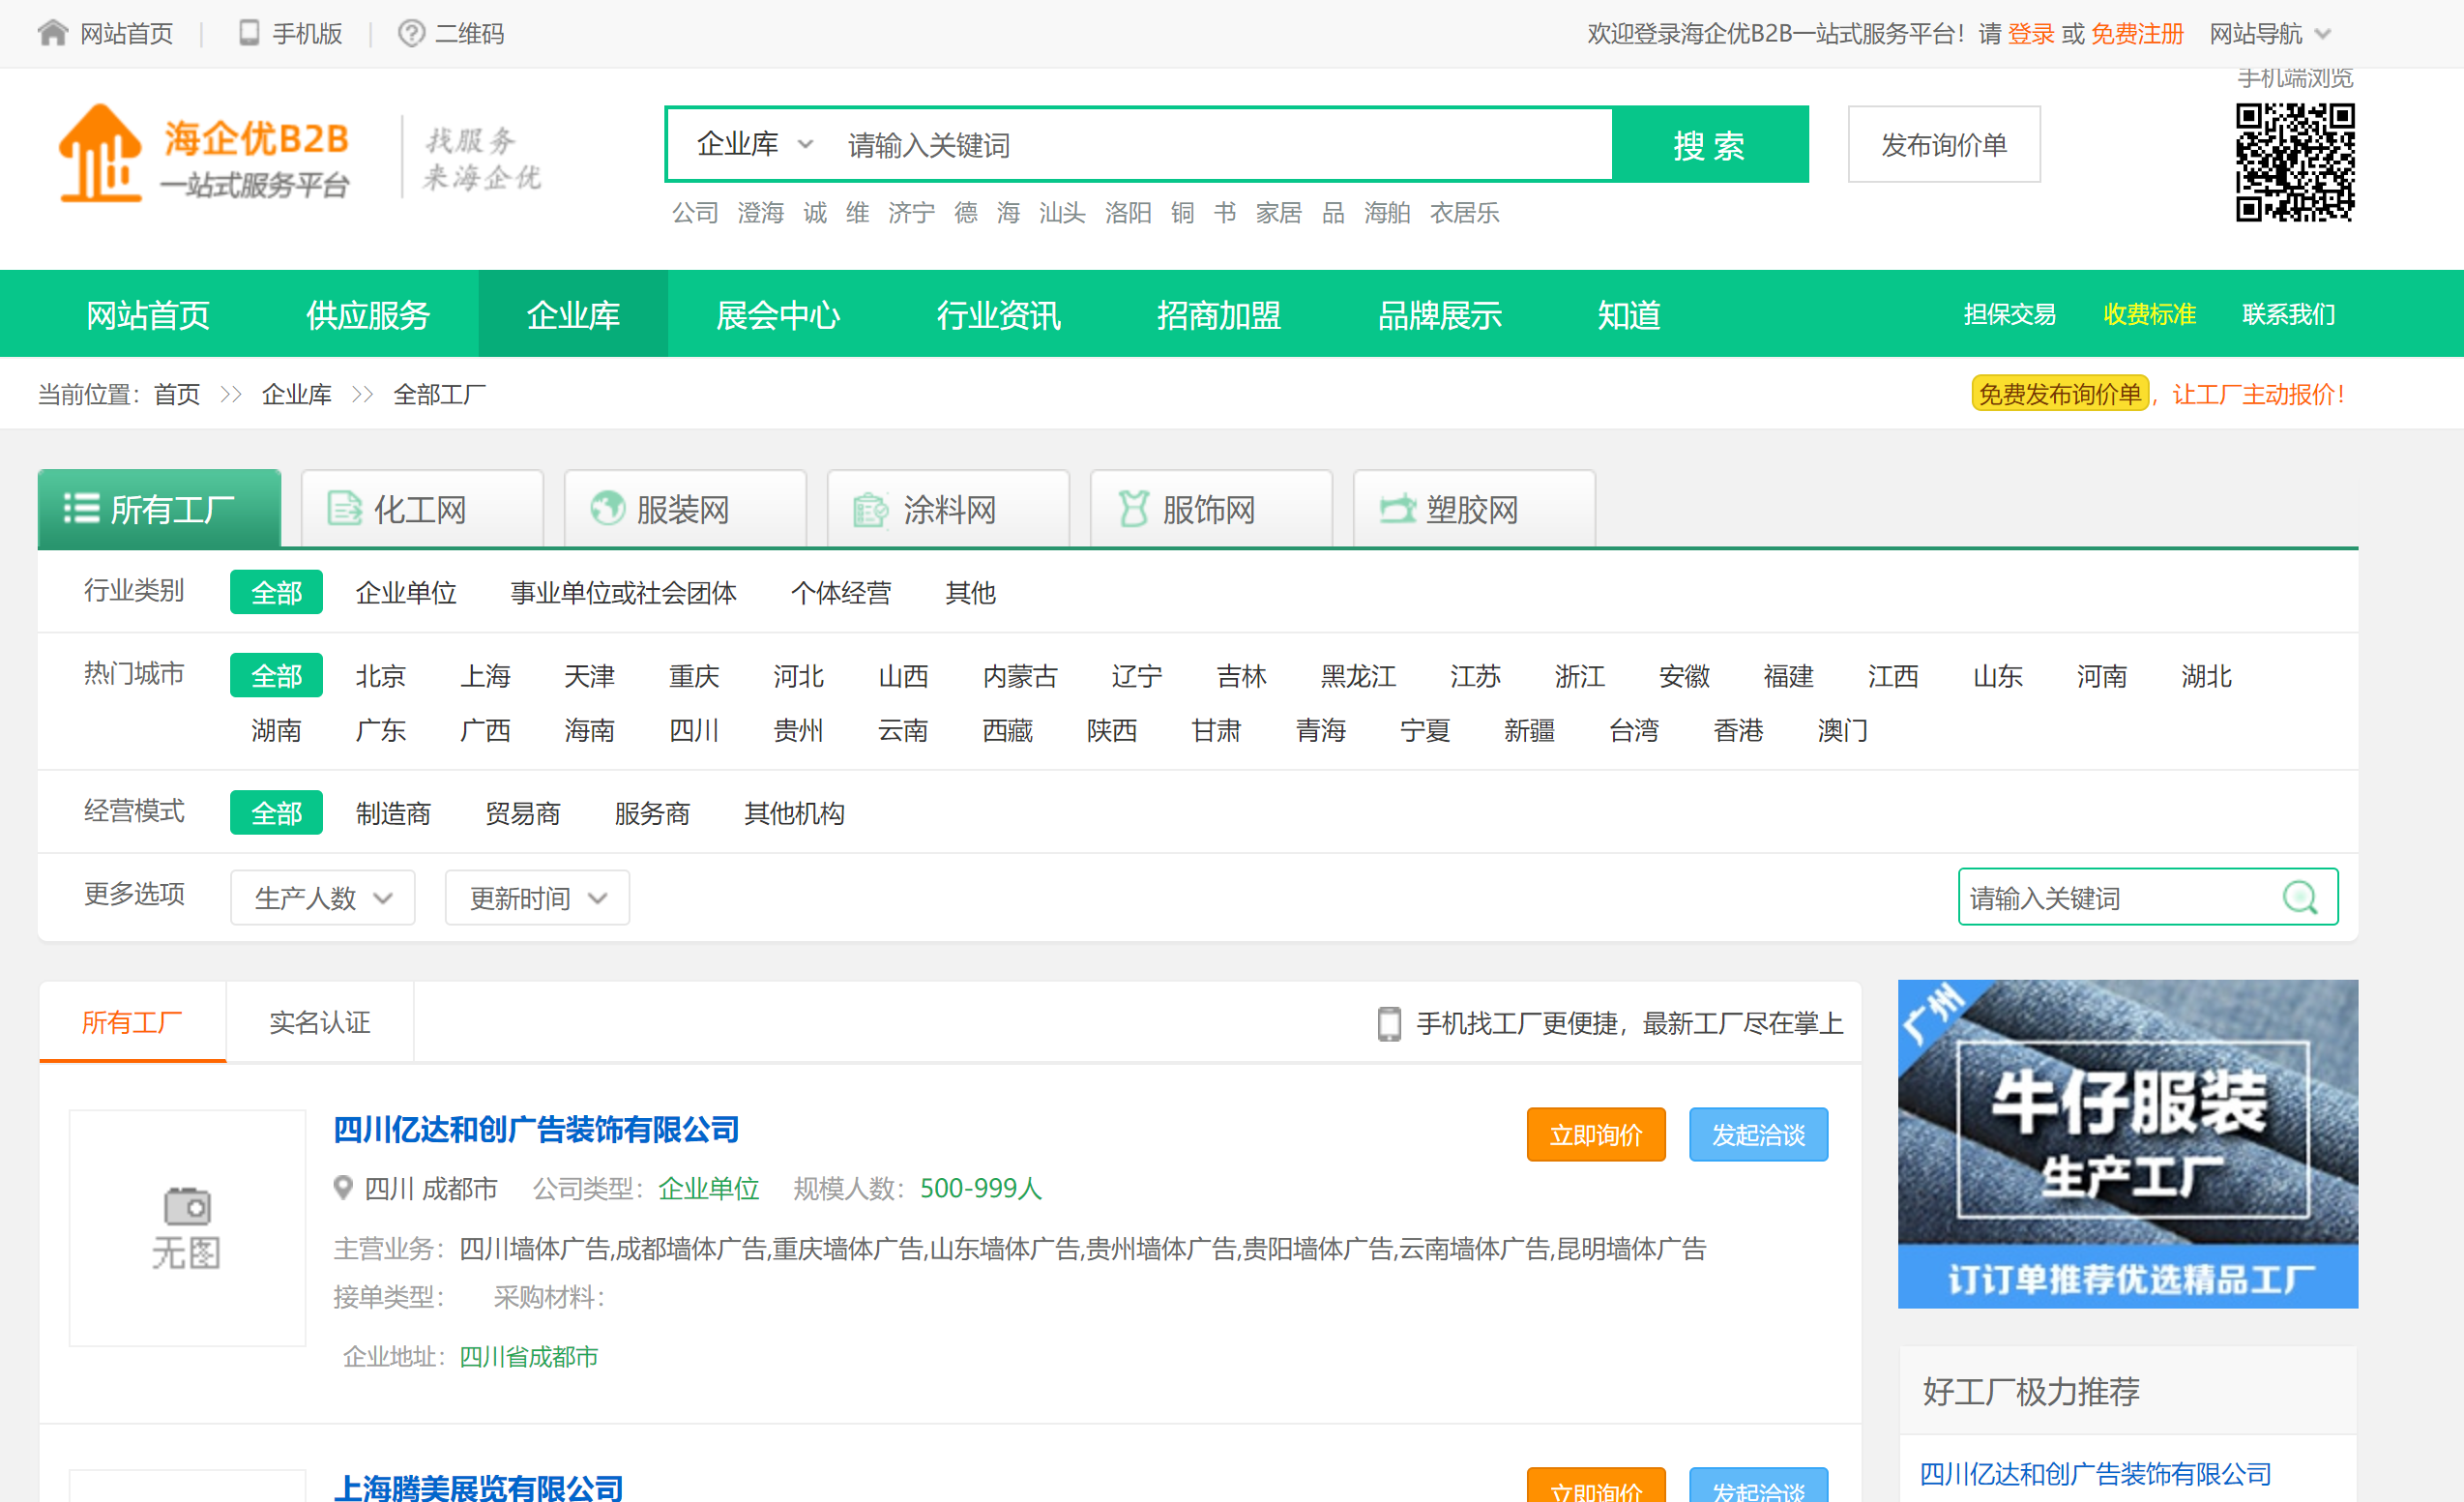Viewport: 2464px width, 1502px height.
Task: Click the green 搜 索 button
Action: 1710,144
